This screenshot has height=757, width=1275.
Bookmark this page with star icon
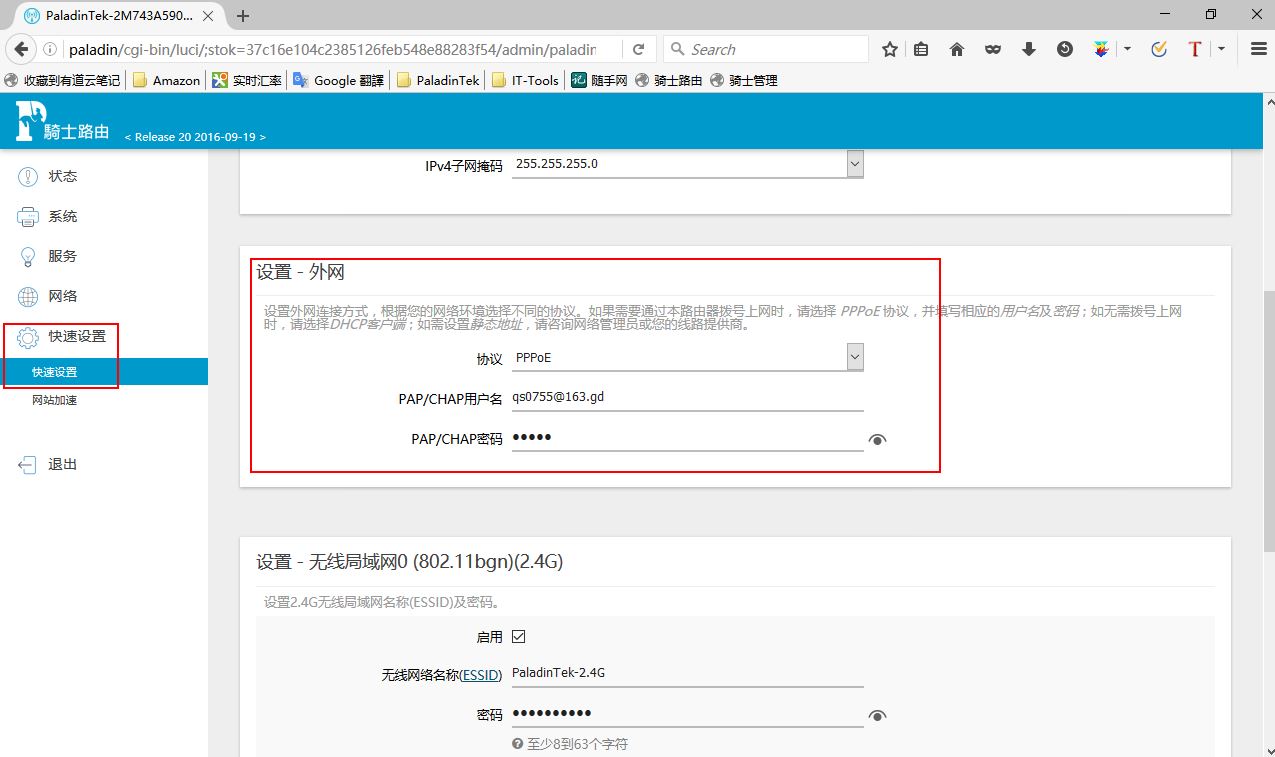click(x=890, y=49)
